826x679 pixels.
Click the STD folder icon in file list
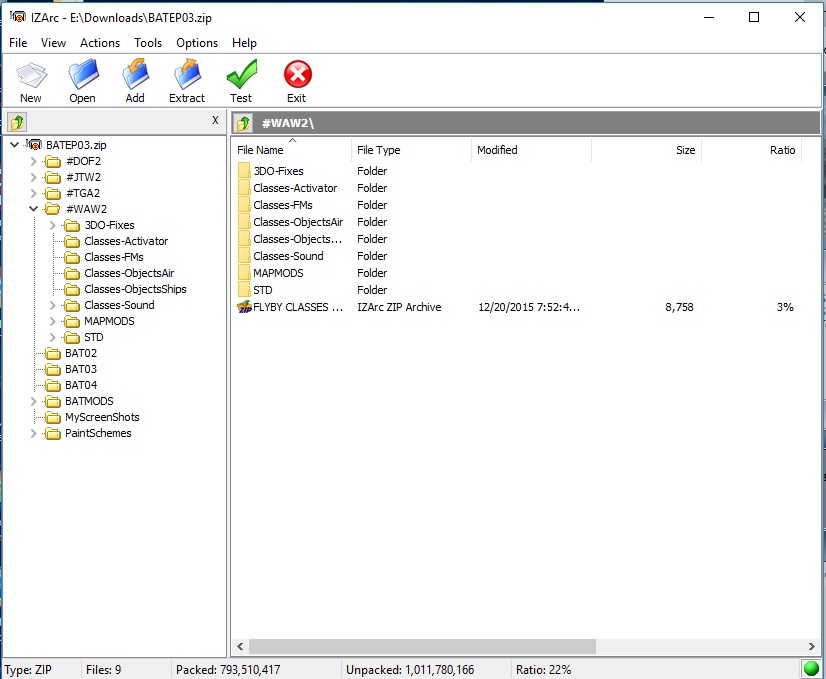coord(244,290)
